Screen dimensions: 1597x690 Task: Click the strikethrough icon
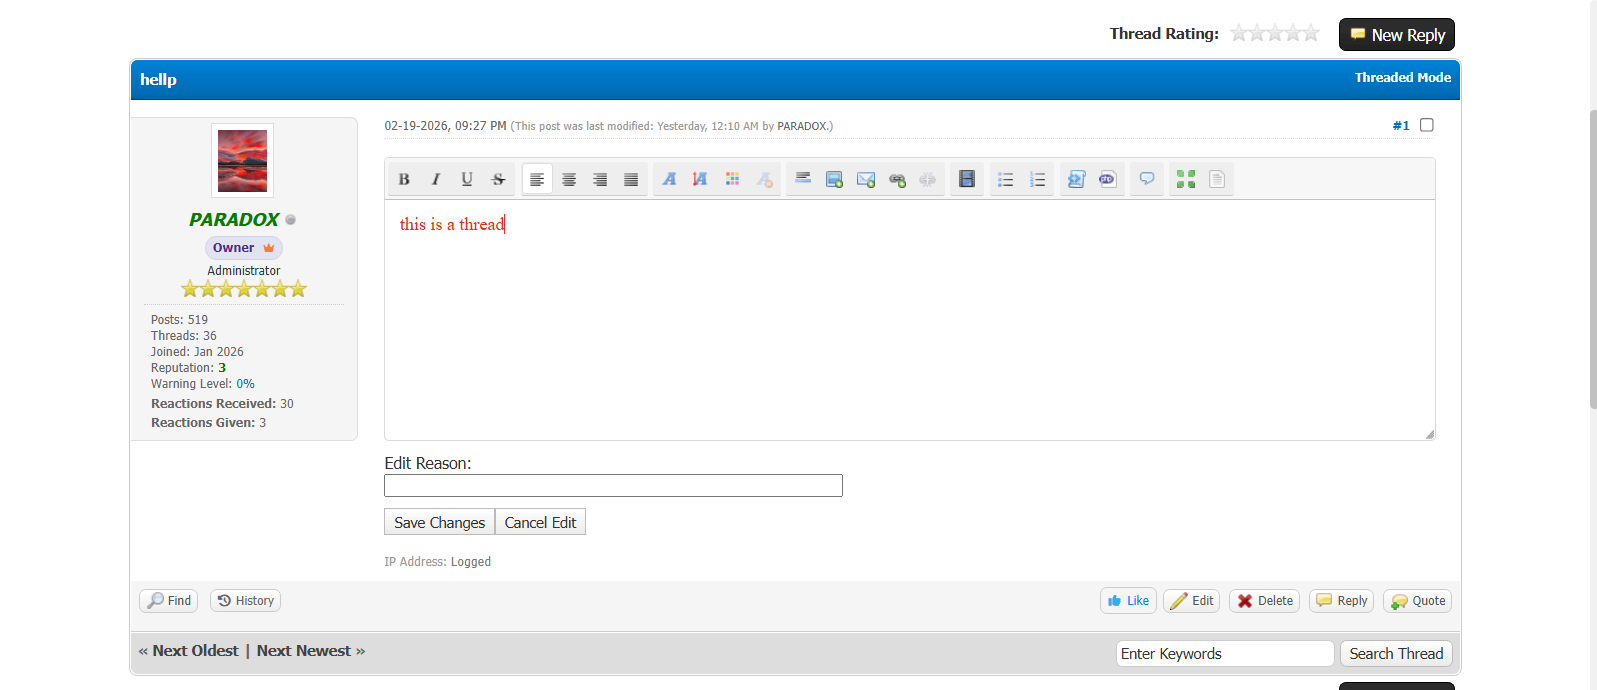click(498, 179)
